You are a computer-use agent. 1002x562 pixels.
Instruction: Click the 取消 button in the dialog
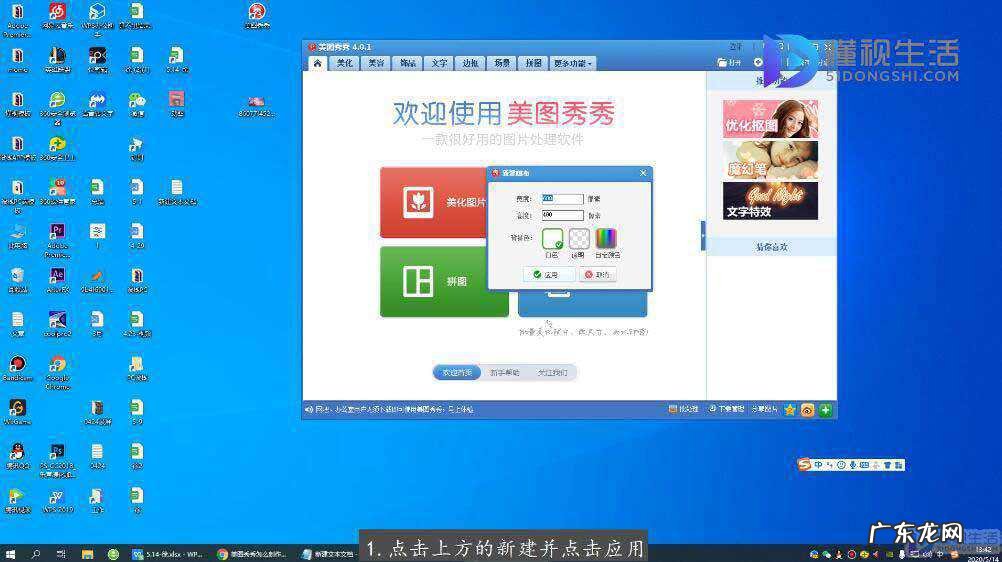point(597,274)
